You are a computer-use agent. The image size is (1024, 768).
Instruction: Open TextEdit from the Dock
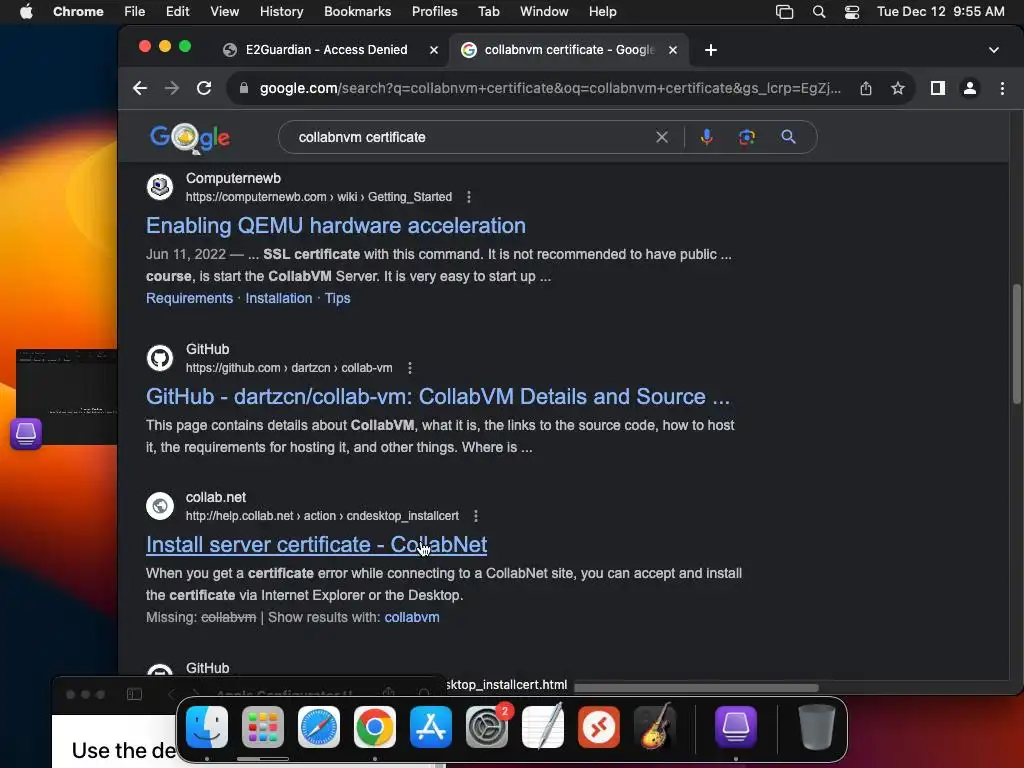(x=543, y=727)
